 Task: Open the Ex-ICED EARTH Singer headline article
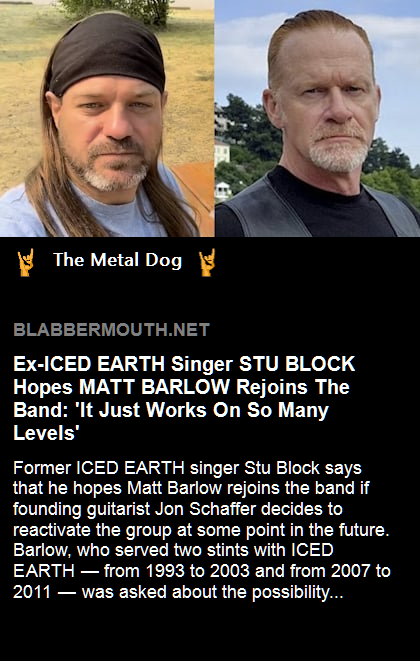pos(184,398)
